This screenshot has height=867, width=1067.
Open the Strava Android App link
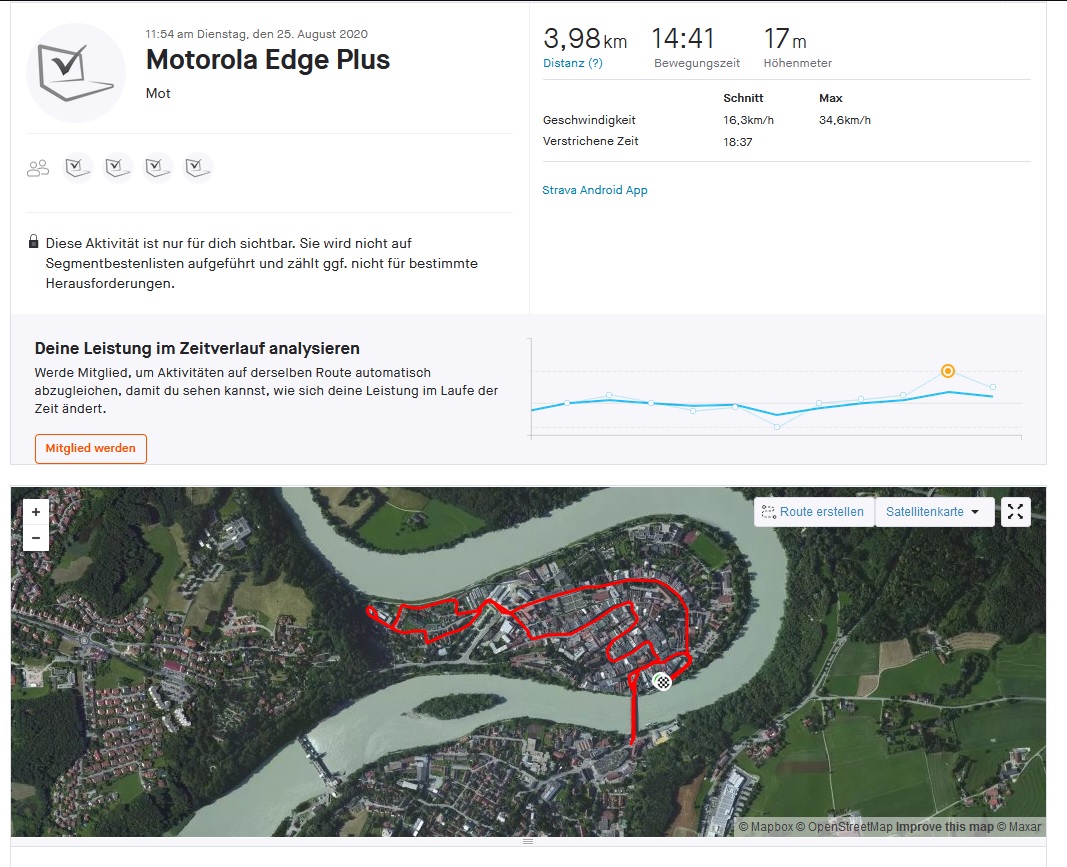pyautogui.click(x=595, y=190)
